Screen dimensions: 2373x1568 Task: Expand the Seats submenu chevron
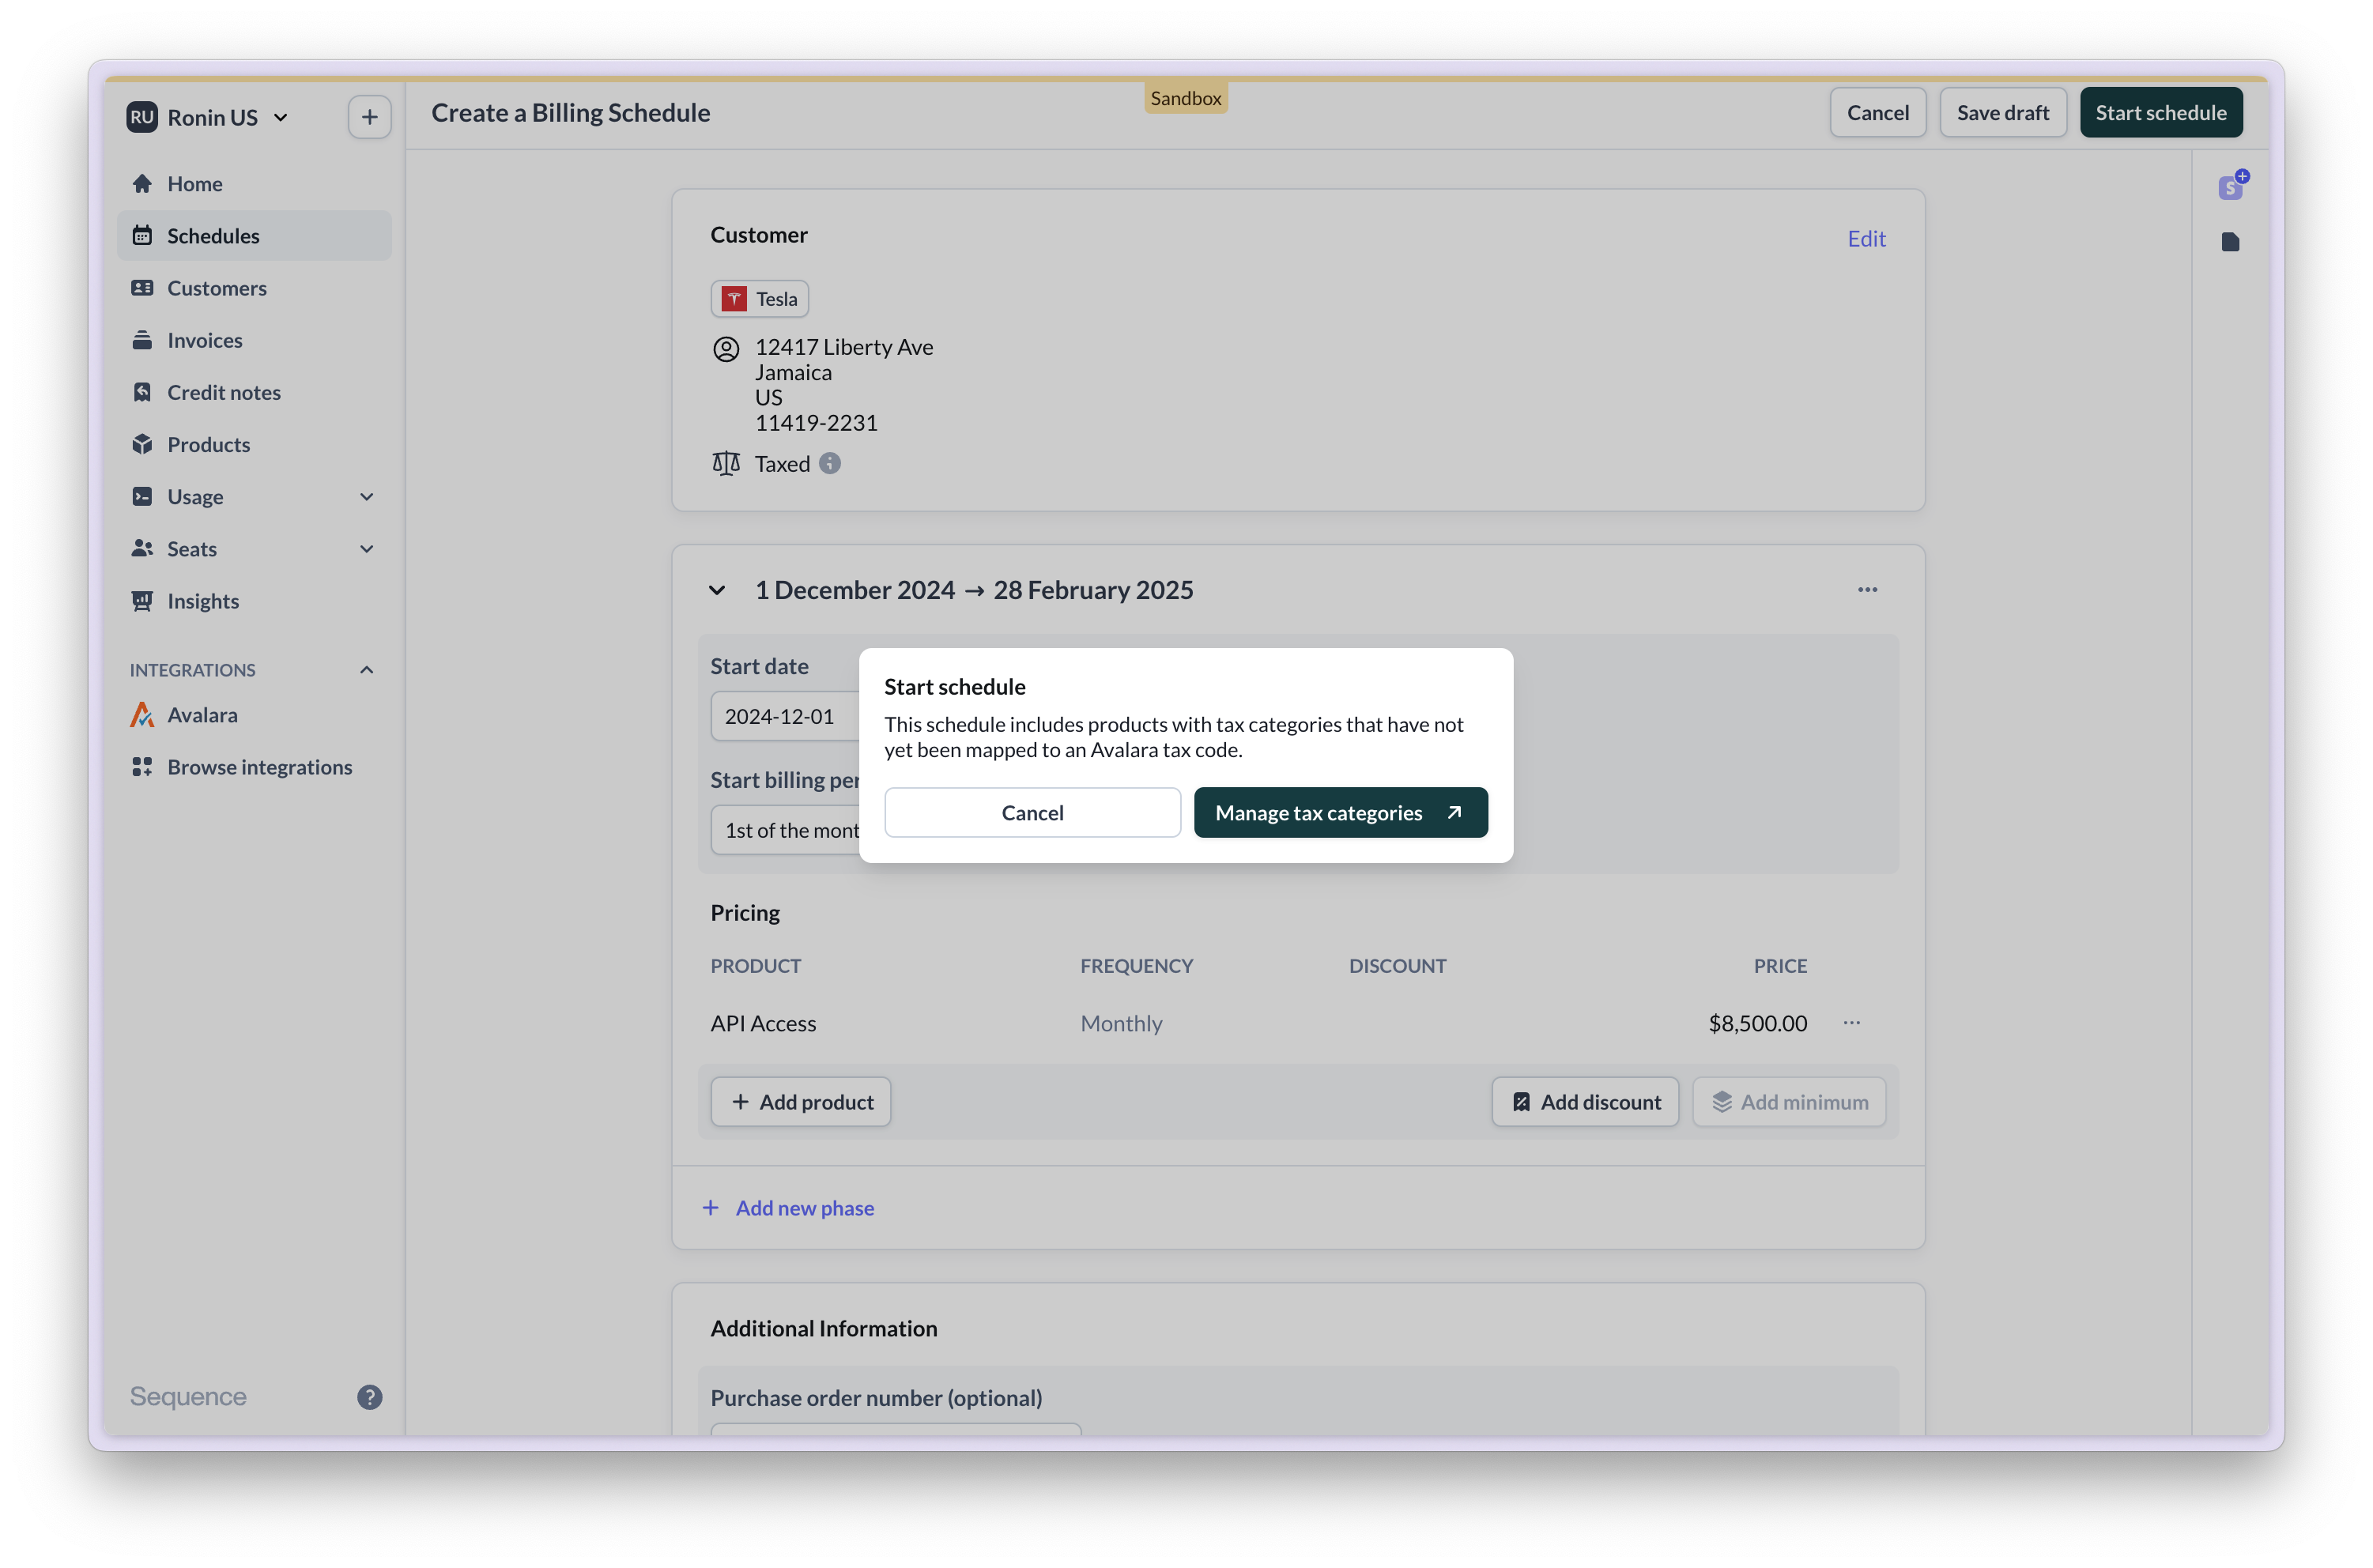click(x=367, y=549)
